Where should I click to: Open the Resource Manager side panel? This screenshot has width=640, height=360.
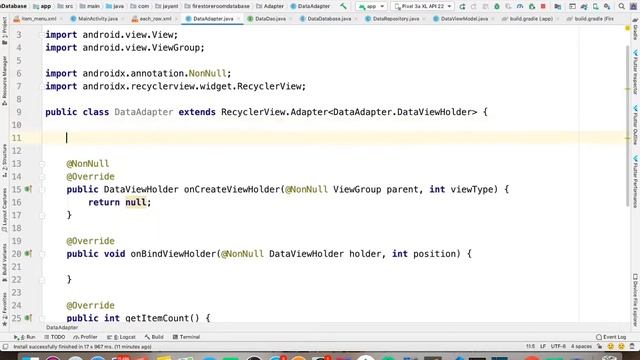pyautogui.click(x=4, y=81)
